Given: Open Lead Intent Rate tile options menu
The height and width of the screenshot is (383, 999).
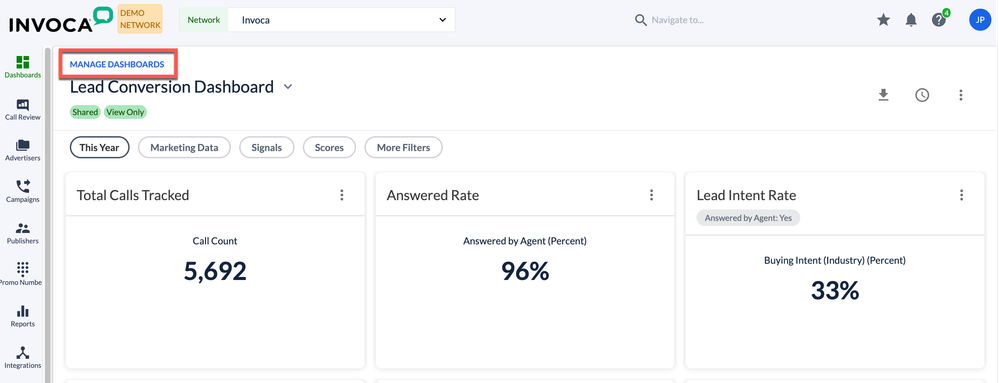Looking at the screenshot, I should click(961, 195).
